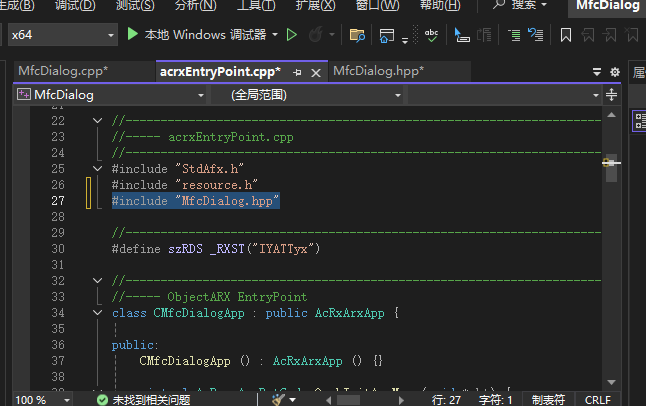The height and width of the screenshot is (406, 646).
Task: Toggle pin on acrxEntryPoint.cpp tab
Action: [297, 72]
